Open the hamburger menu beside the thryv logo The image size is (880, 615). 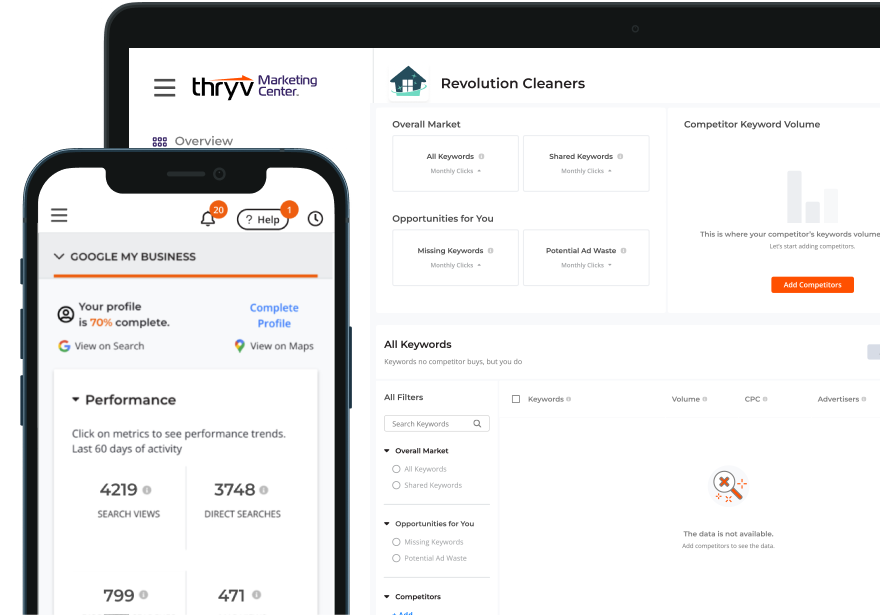point(164,88)
